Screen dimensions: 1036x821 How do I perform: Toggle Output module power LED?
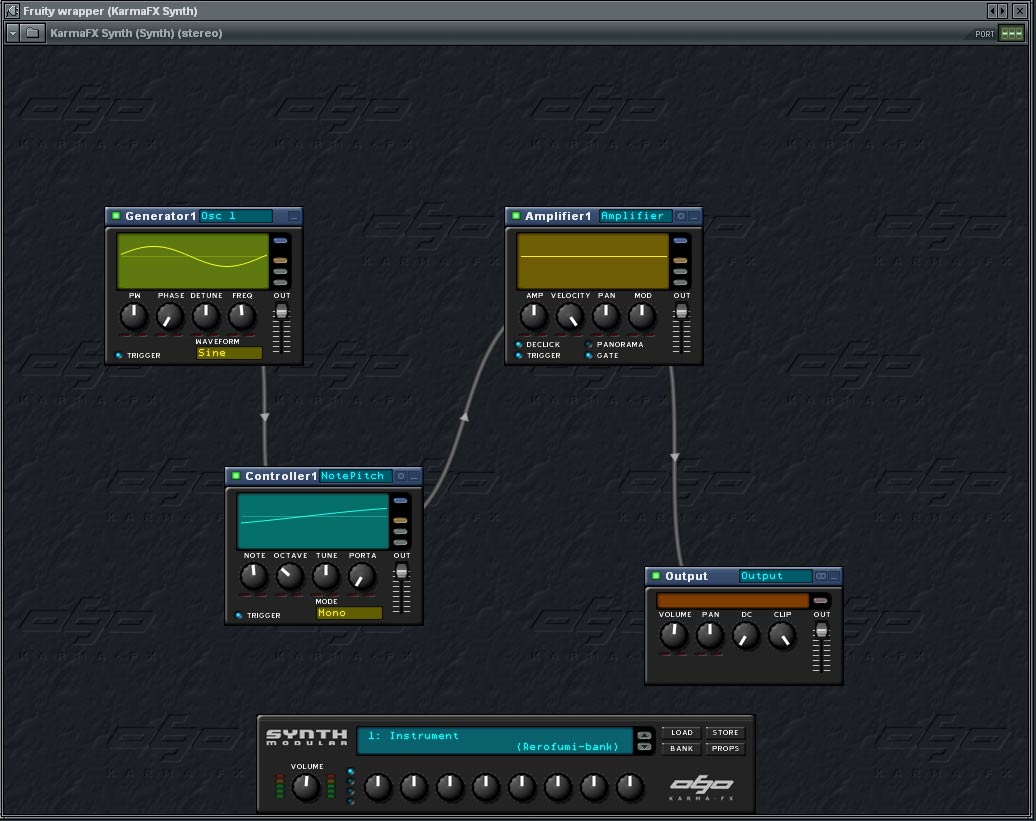655,575
